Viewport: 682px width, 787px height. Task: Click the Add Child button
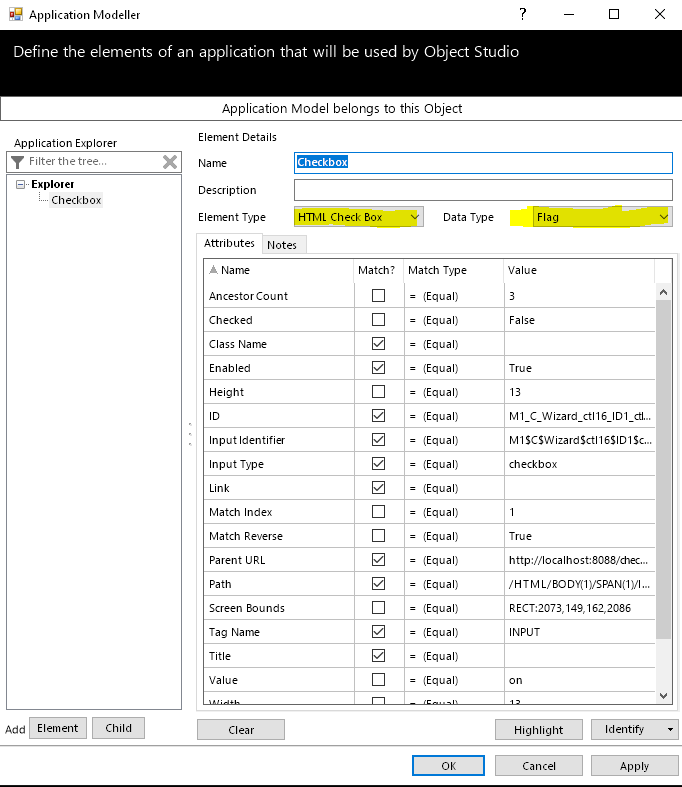[118, 728]
